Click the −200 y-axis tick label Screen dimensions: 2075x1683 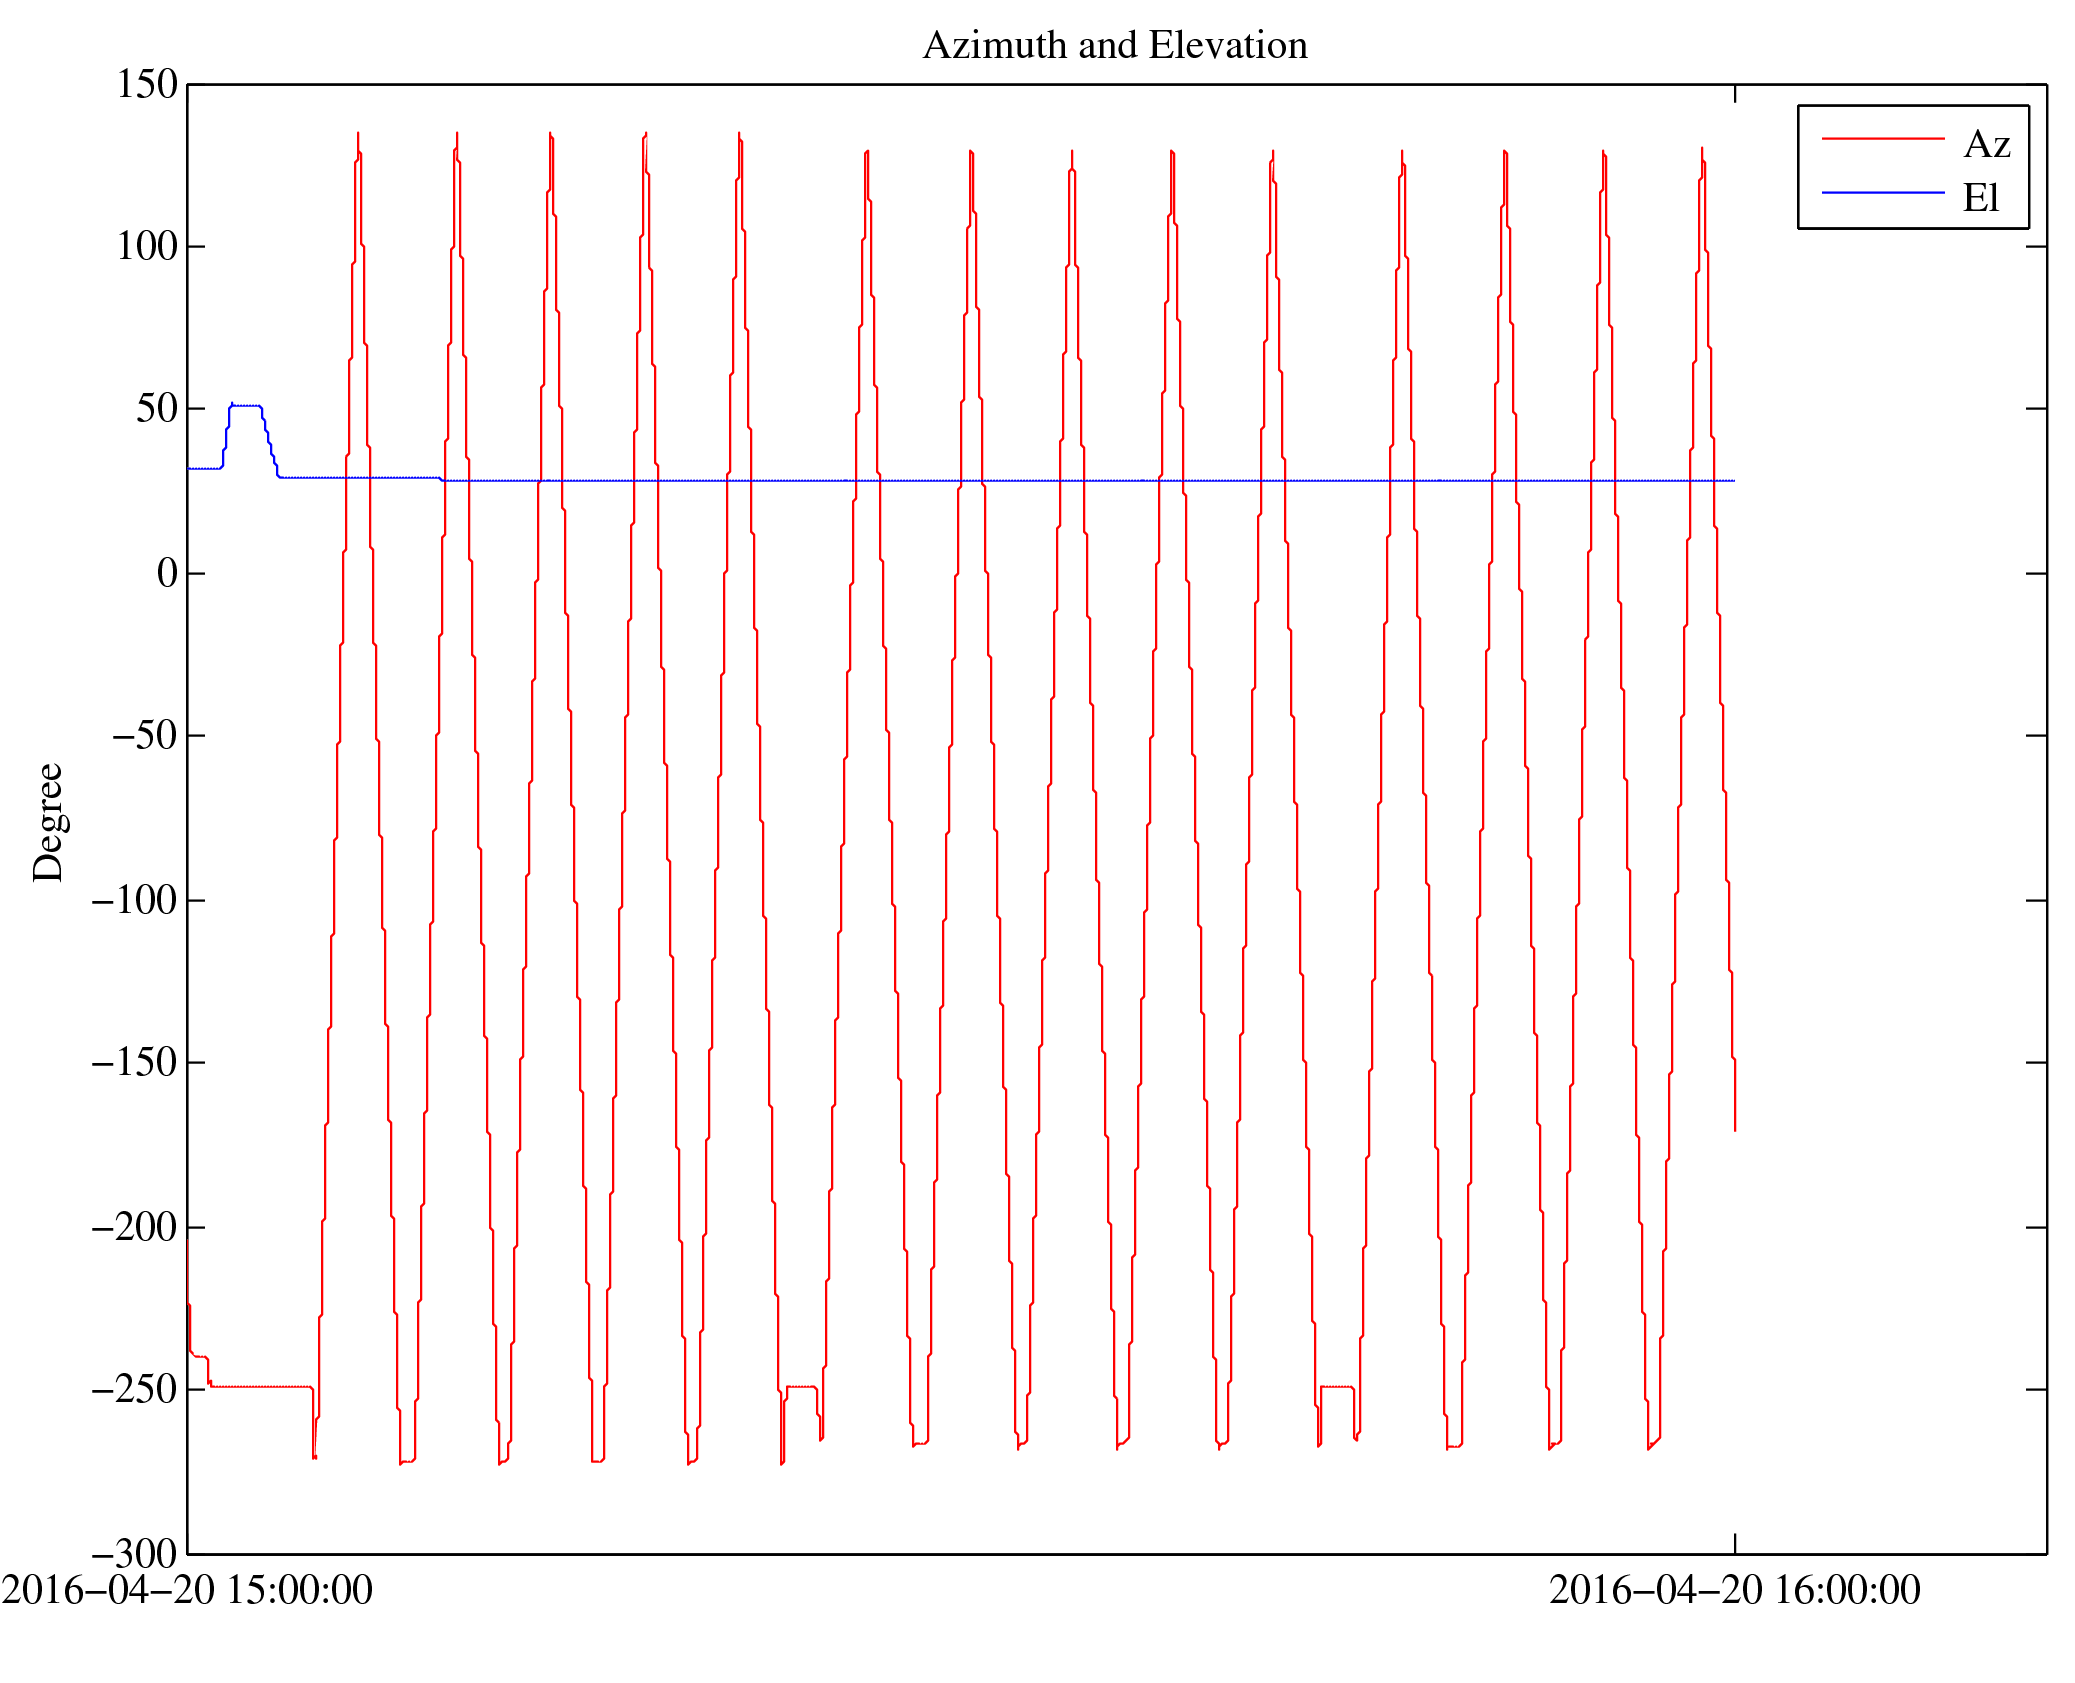(x=134, y=1227)
